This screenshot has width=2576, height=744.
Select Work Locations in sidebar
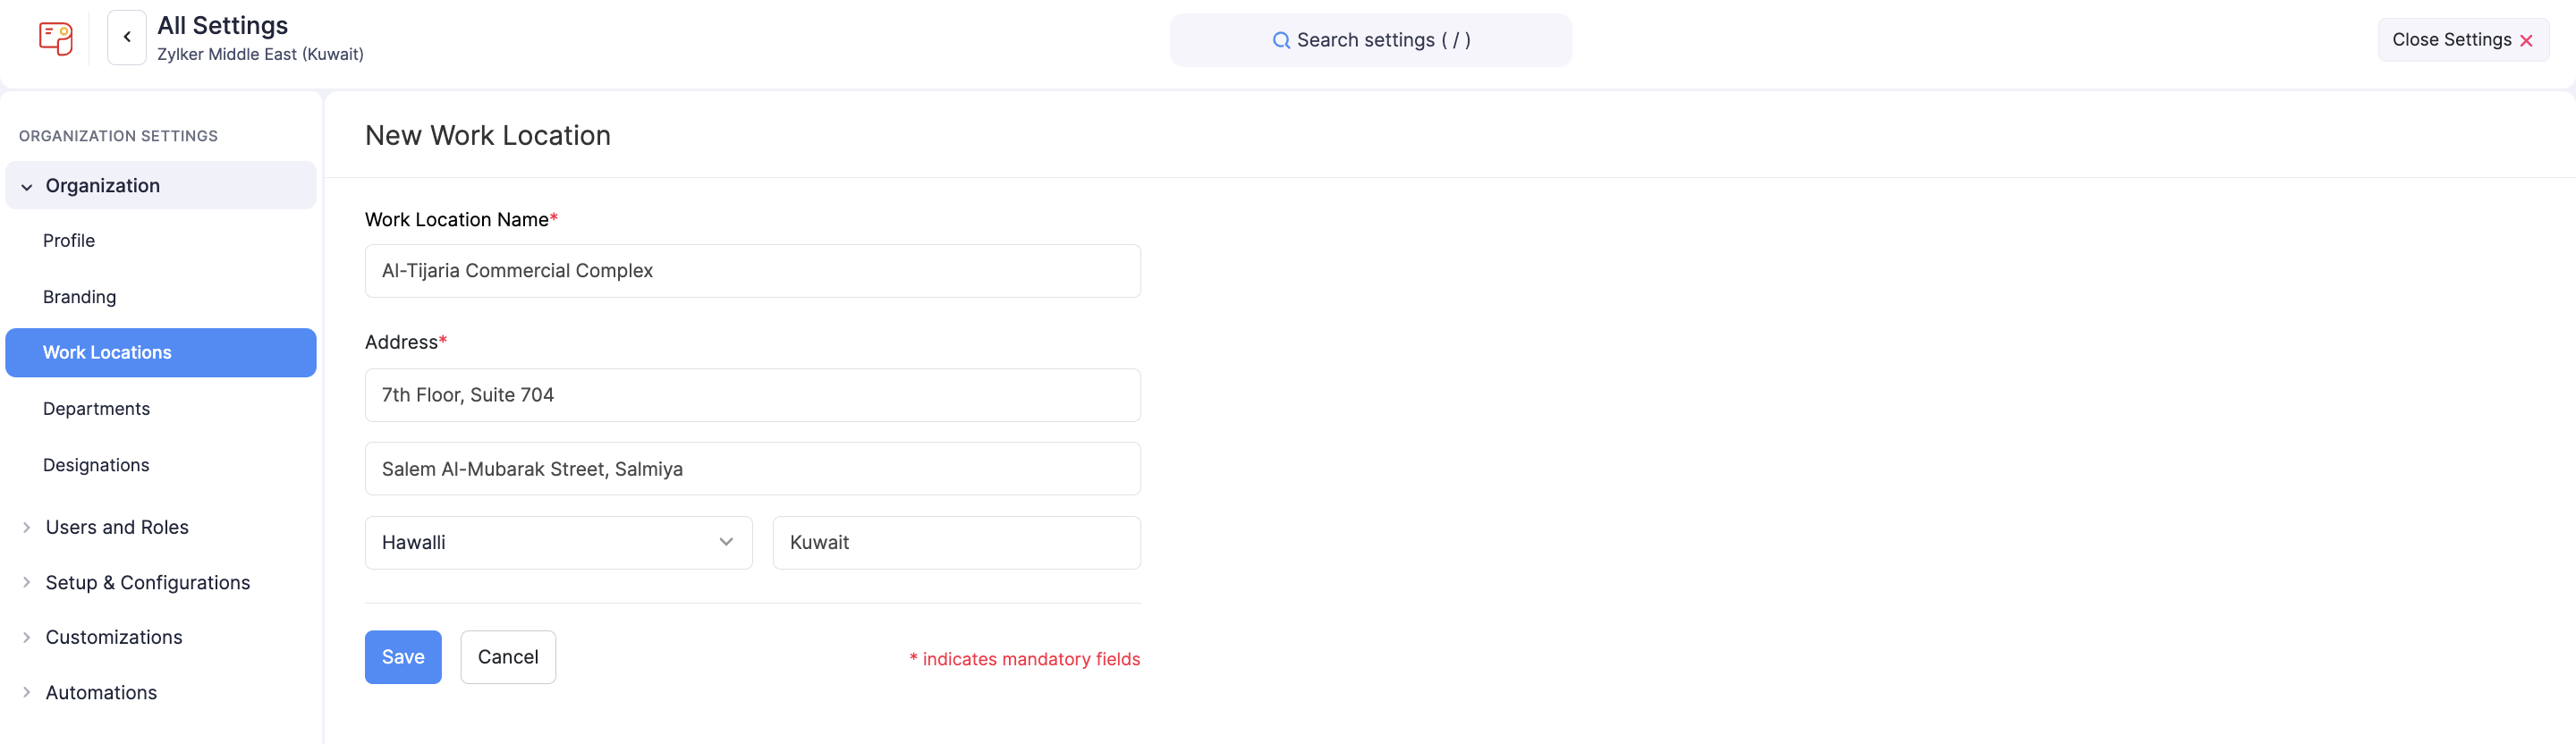[x=107, y=352]
